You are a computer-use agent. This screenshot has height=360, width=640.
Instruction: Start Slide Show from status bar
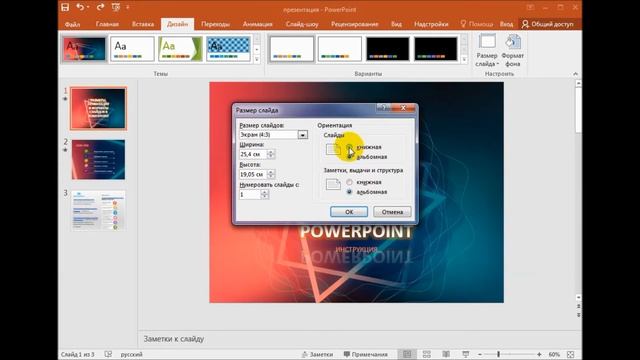(x=466, y=354)
